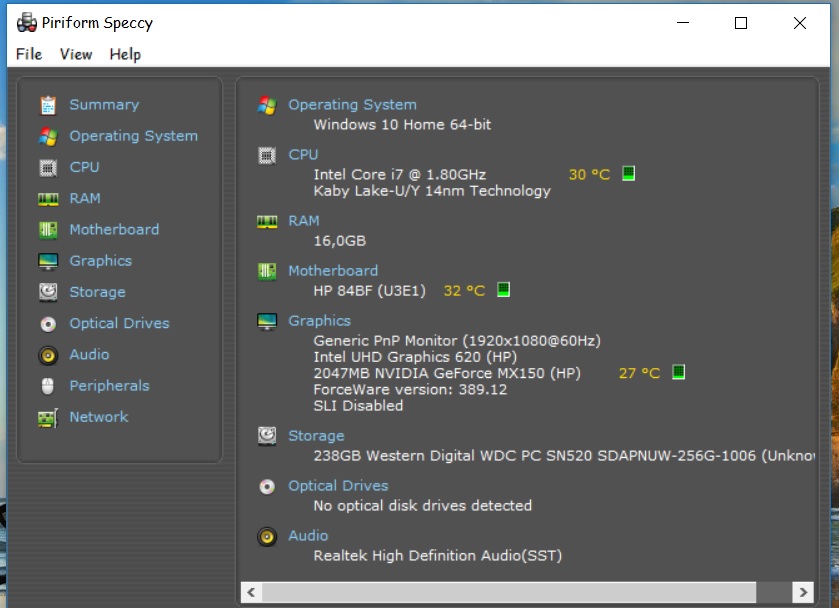Click the Generic PnP Monitor line
Viewport: 839px width, 608px height.
tap(457, 341)
